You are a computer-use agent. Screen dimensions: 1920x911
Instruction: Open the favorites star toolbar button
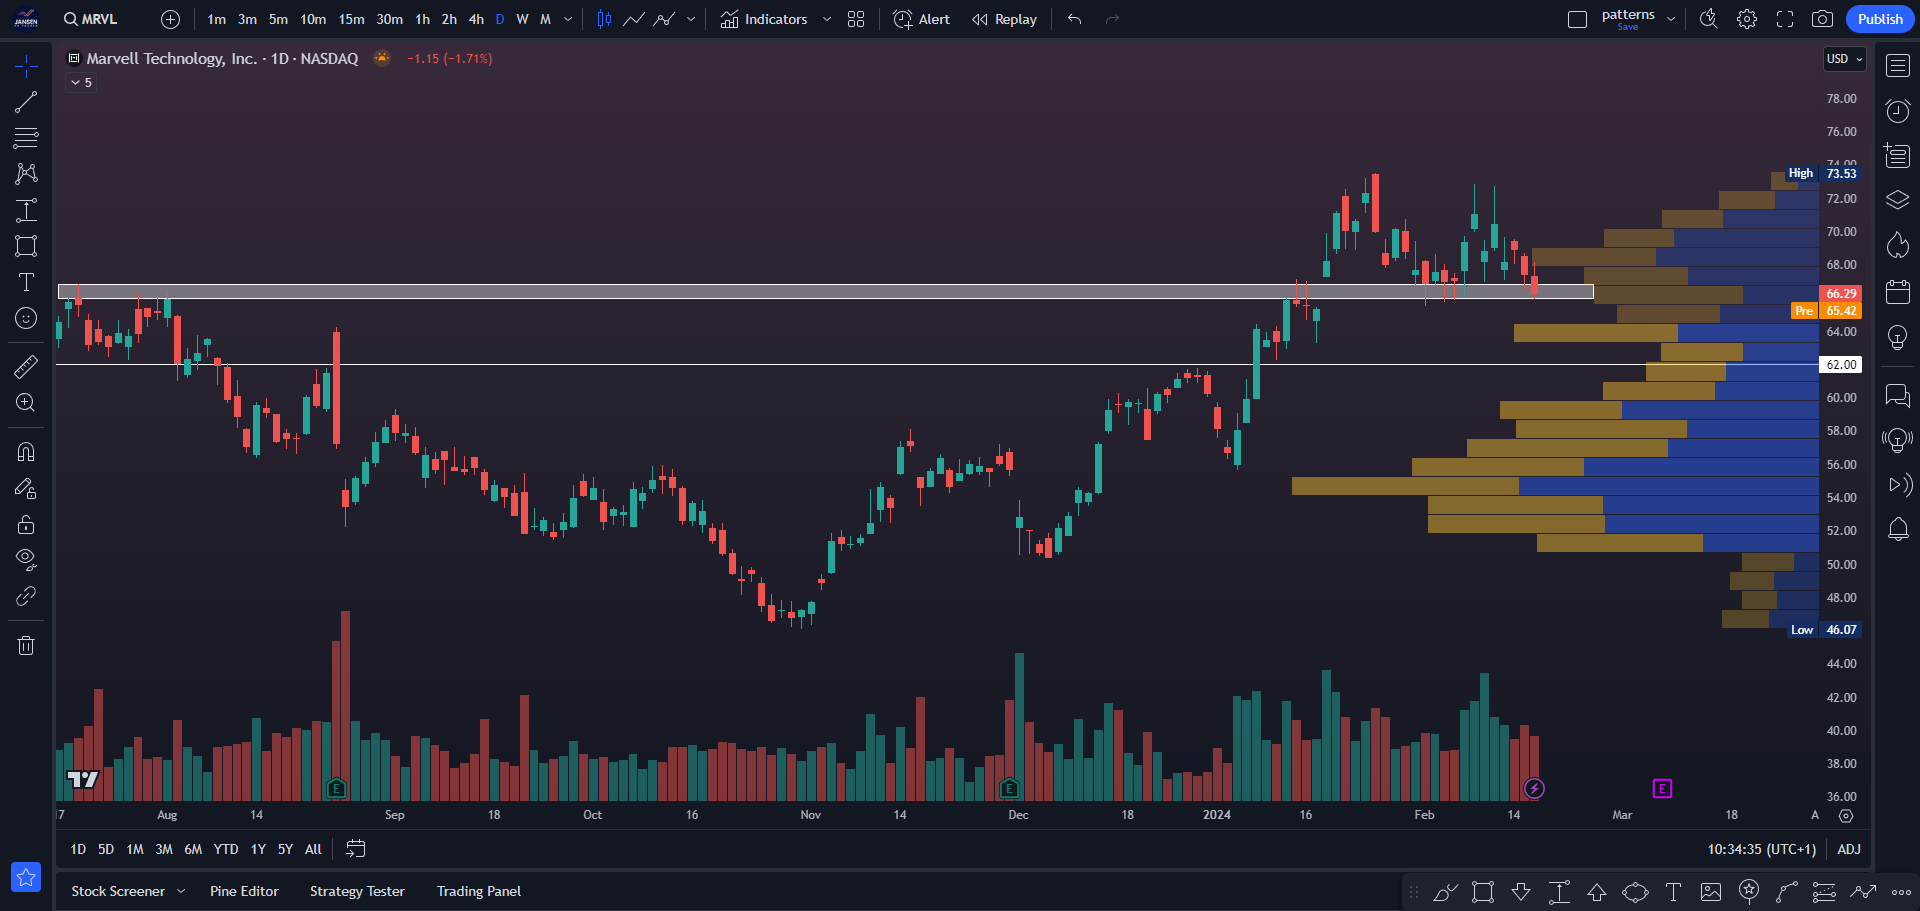(26, 877)
